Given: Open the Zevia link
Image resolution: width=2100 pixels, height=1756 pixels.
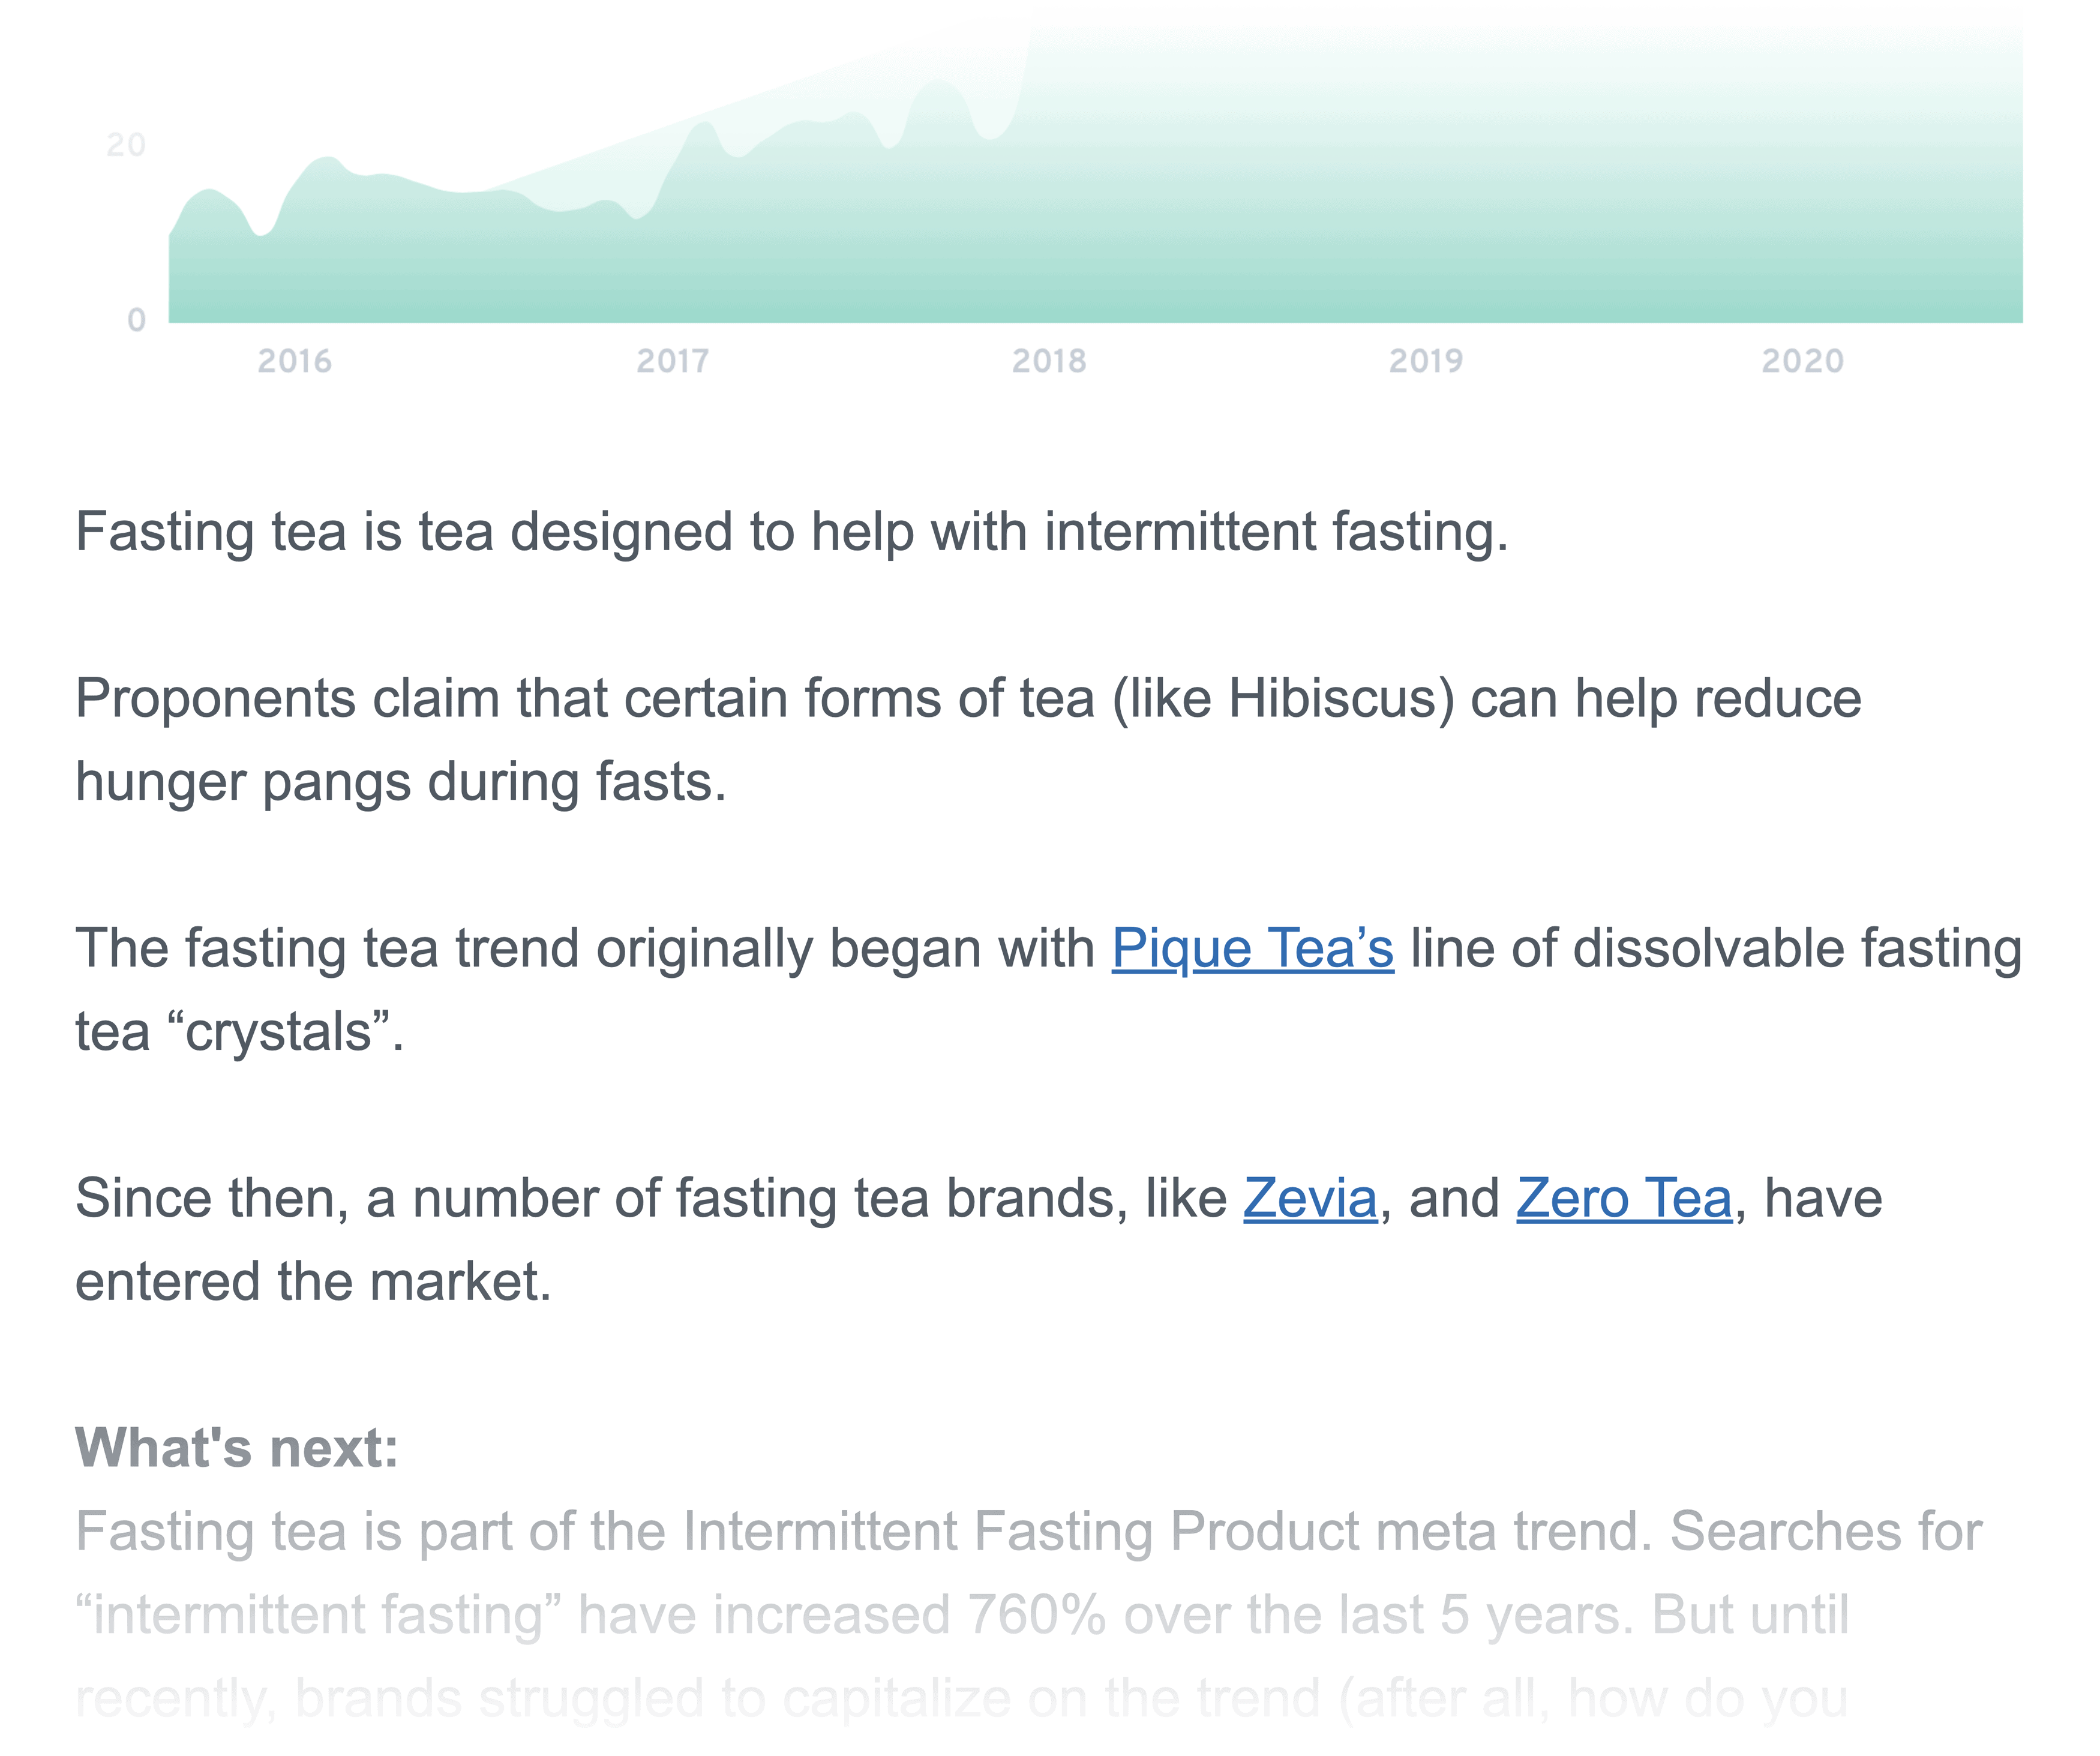Looking at the screenshot, I should click(x=1310, y=1198).
